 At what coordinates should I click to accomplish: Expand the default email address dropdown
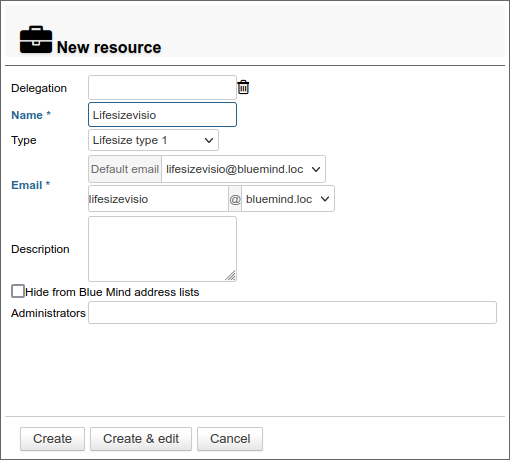click(243, 169)
